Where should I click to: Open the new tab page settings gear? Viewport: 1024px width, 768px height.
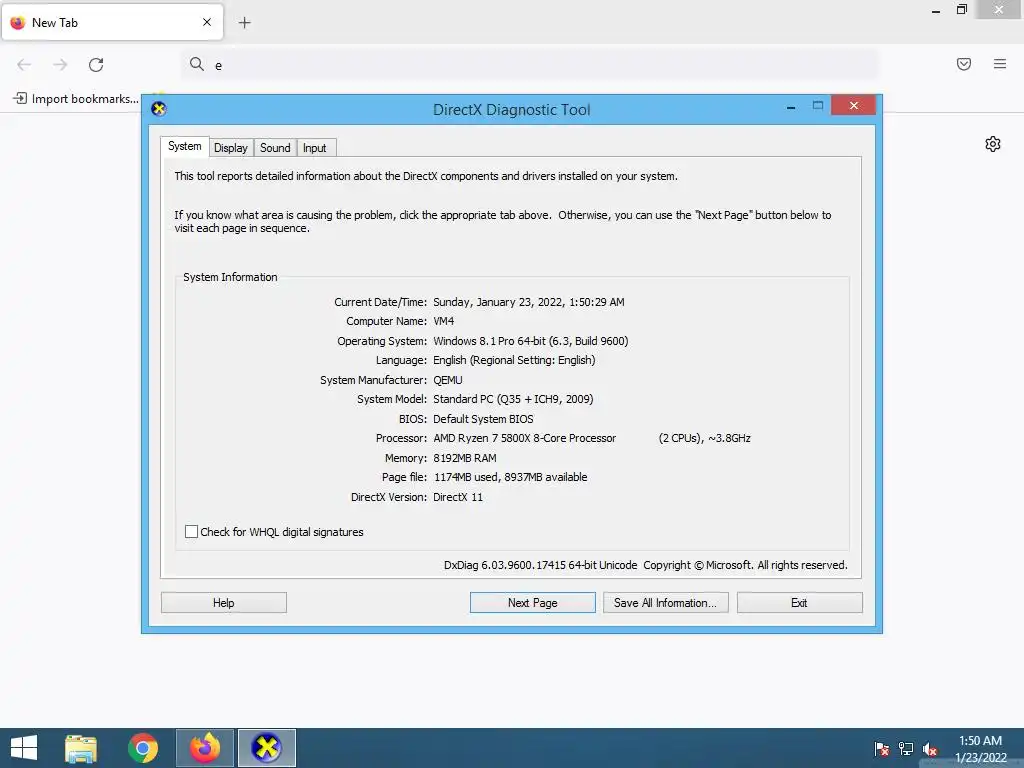pos(993,144)
